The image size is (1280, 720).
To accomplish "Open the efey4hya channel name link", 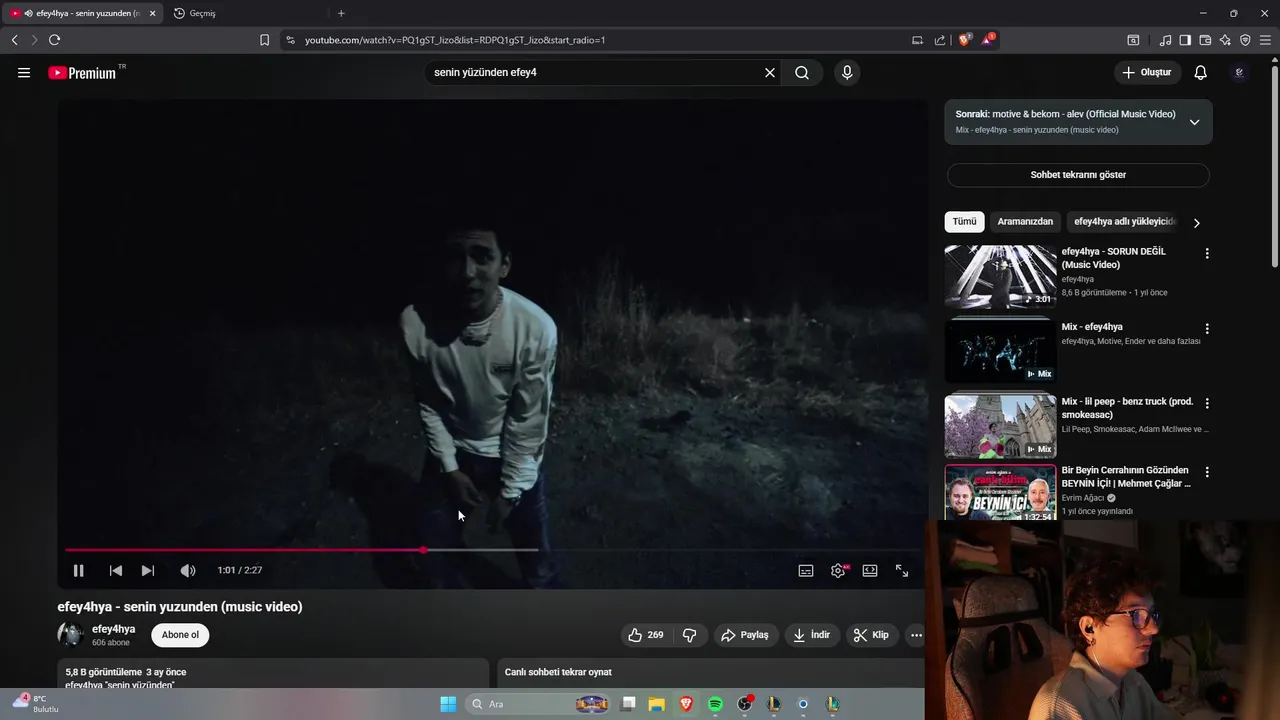I will tap(113, 629).
